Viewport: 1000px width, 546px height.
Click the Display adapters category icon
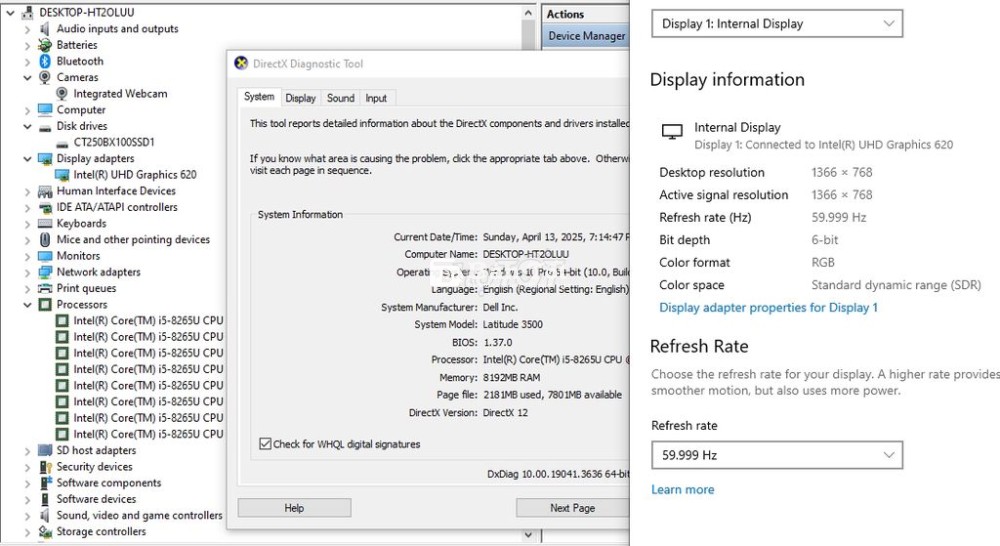(x=45, y=159)
